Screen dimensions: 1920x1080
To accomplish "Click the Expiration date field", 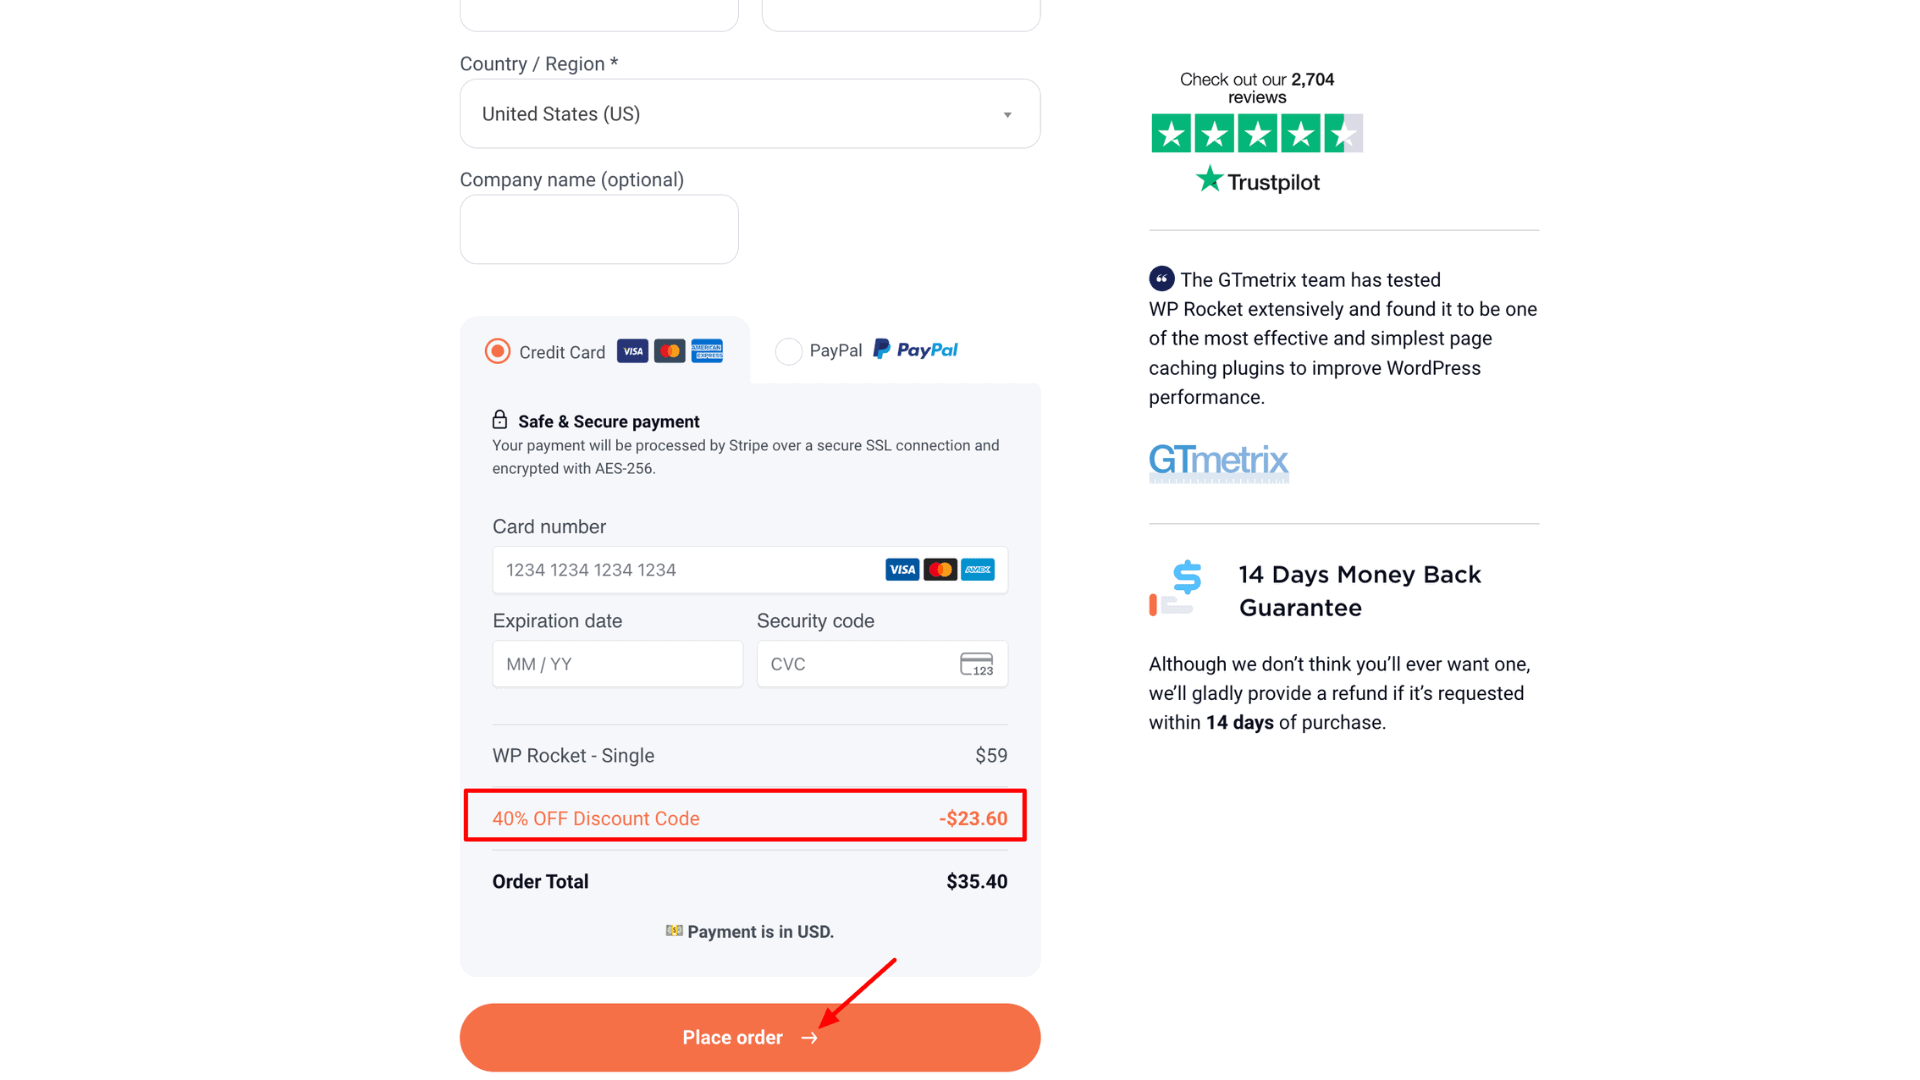I will (617, 664).
